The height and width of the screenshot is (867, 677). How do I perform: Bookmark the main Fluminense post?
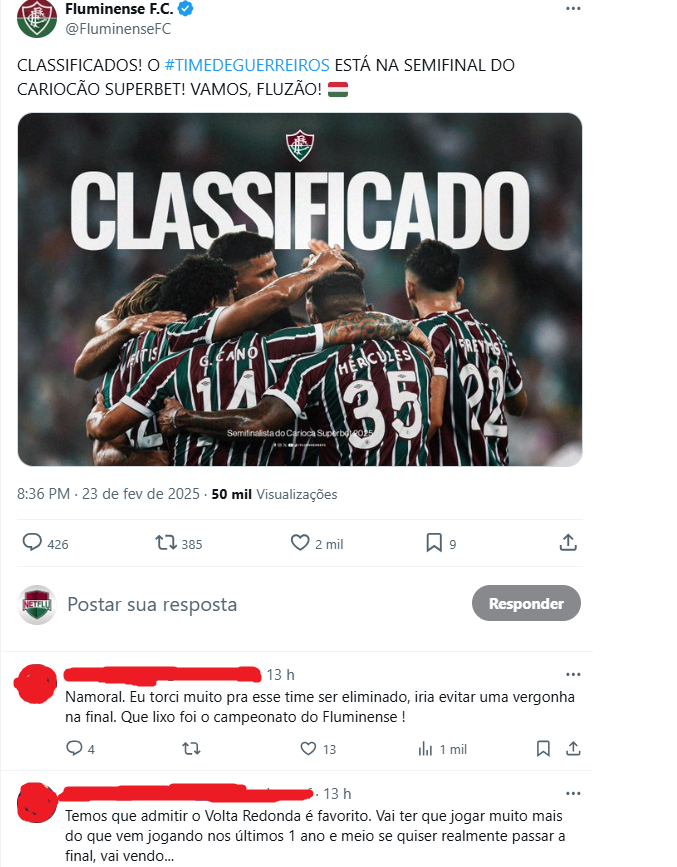pyautogui.click(x=434, y=542)
